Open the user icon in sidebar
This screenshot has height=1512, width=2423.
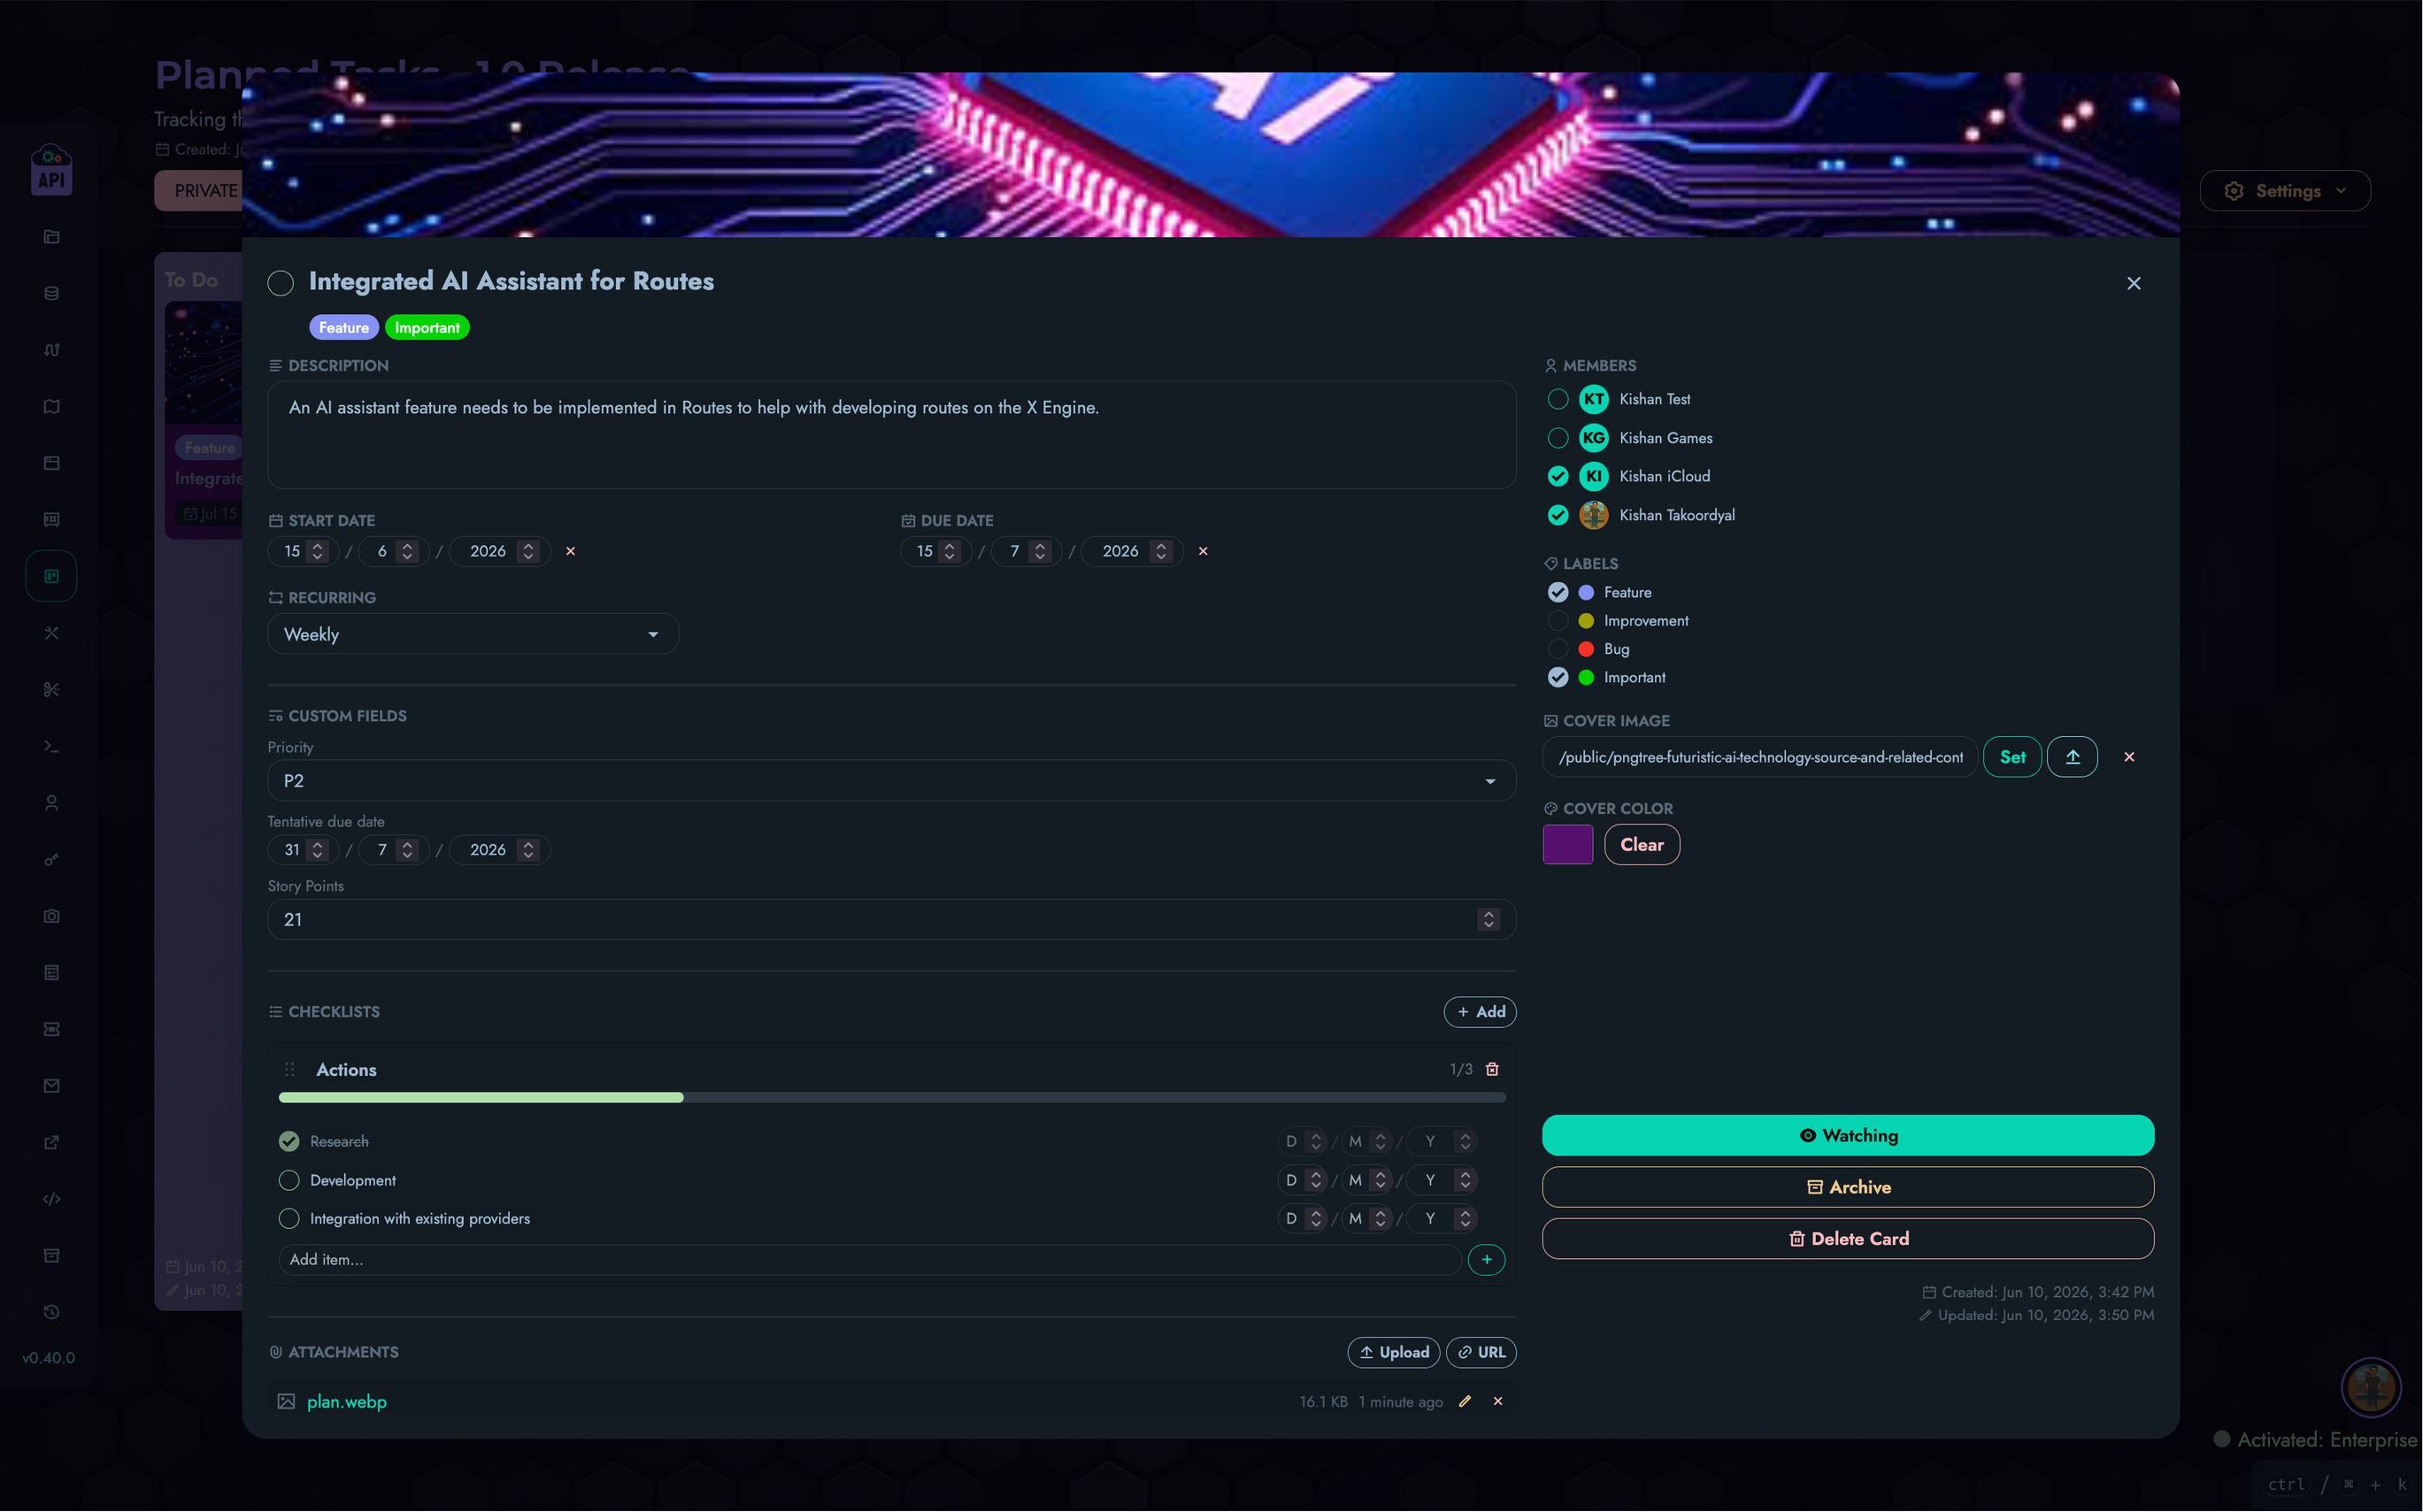[x=51, y=803]
